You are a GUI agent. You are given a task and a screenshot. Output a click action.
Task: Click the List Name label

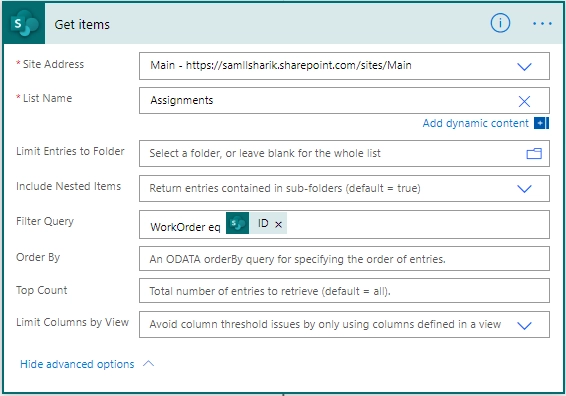tap(47, 98)
